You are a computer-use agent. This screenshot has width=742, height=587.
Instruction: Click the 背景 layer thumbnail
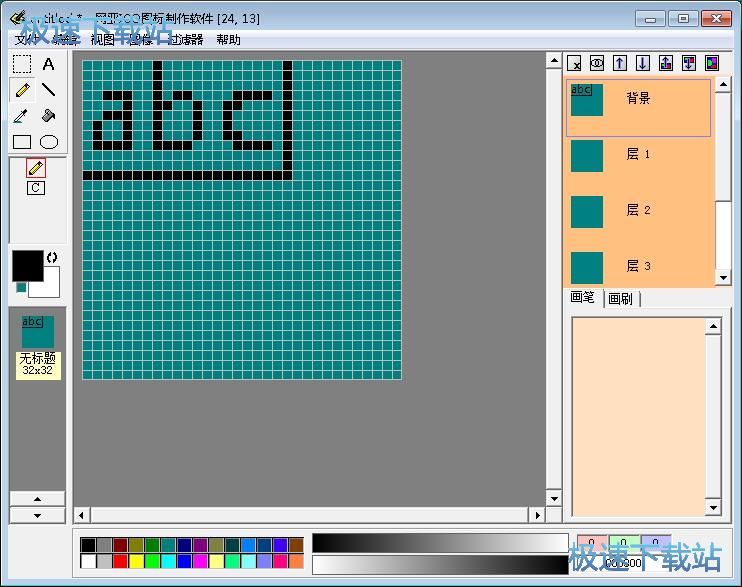587,100
